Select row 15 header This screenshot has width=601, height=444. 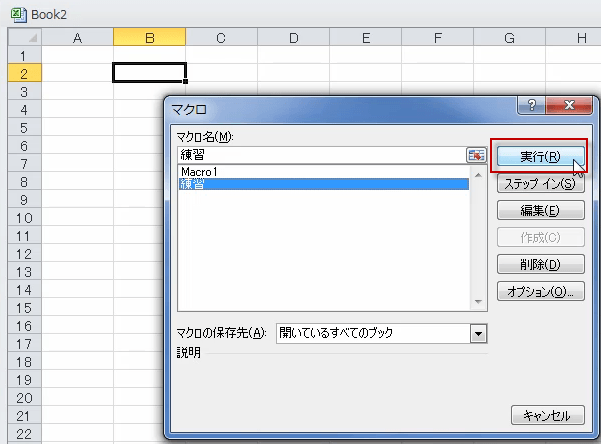(25, 308)
